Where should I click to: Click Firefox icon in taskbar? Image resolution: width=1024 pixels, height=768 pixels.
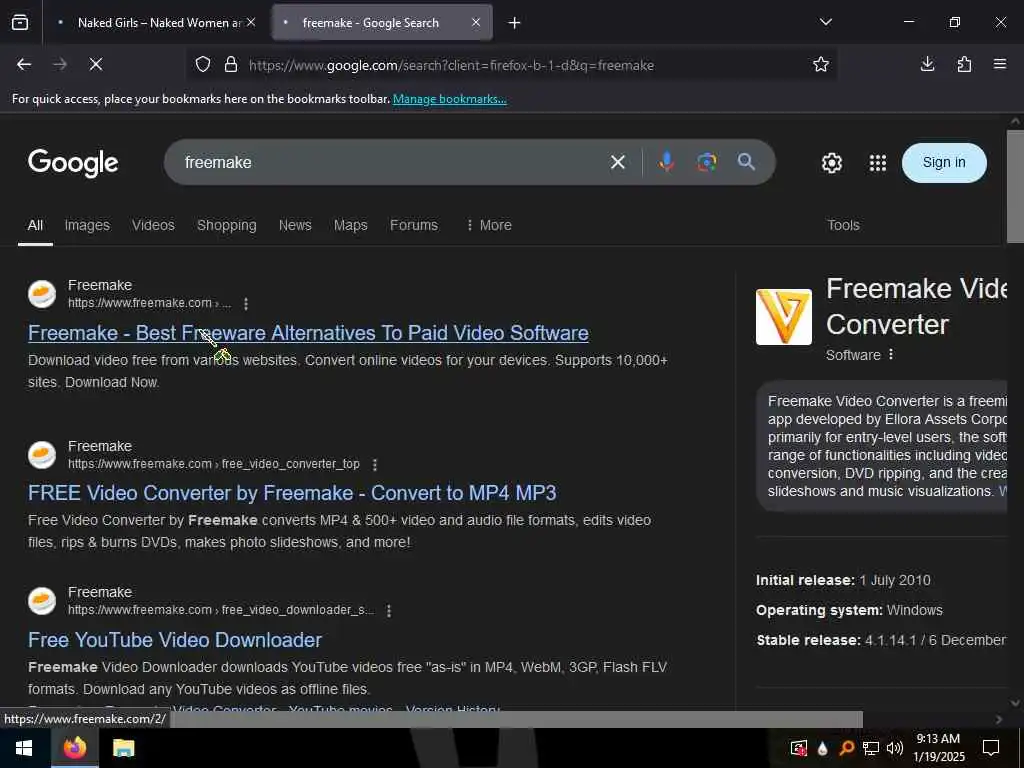tap(75, 748)
